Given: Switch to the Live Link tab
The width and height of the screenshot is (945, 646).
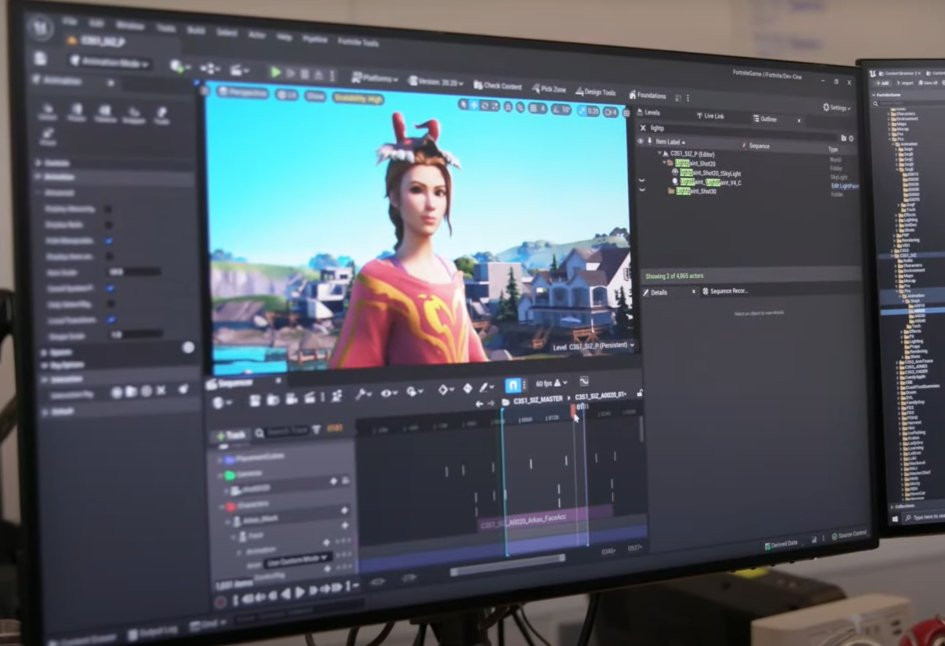Looking at the screenshot, I should point(712,117).
